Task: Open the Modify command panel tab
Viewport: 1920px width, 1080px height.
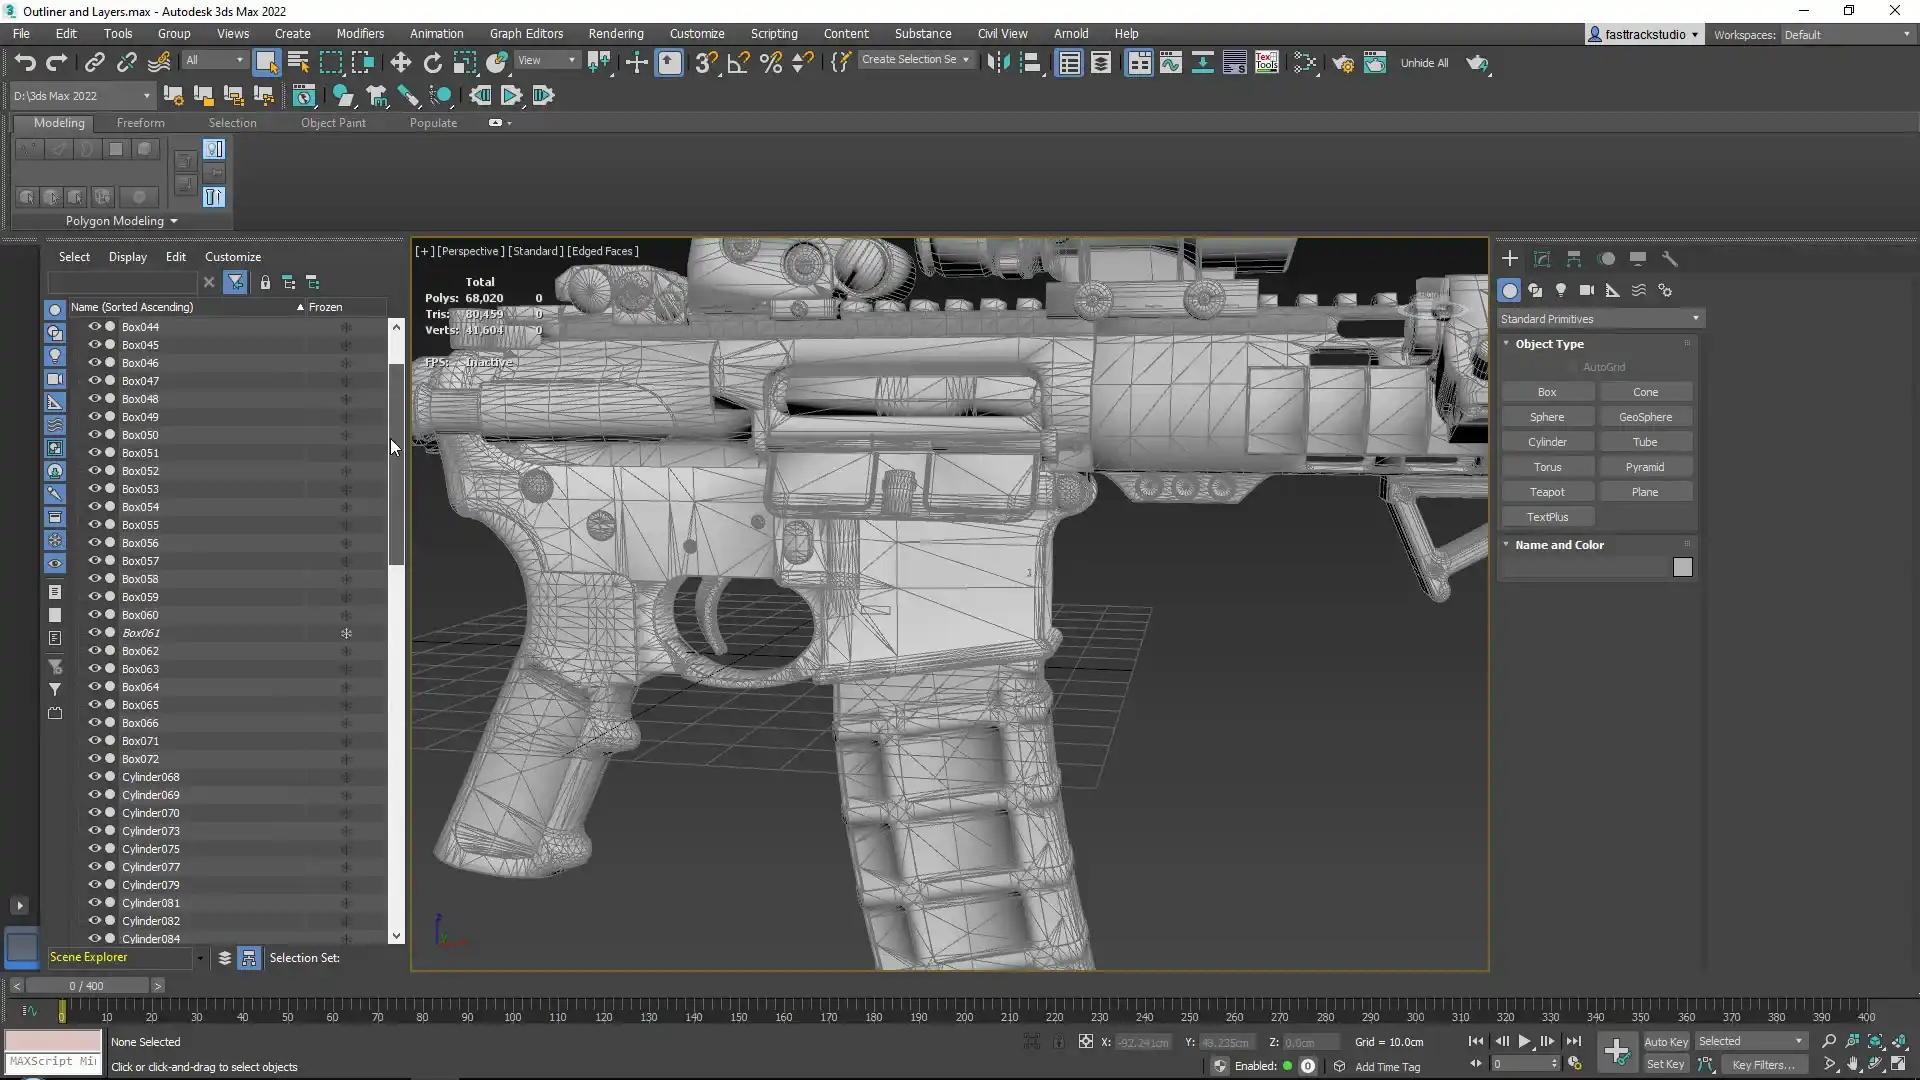Action: [1542, 259]
